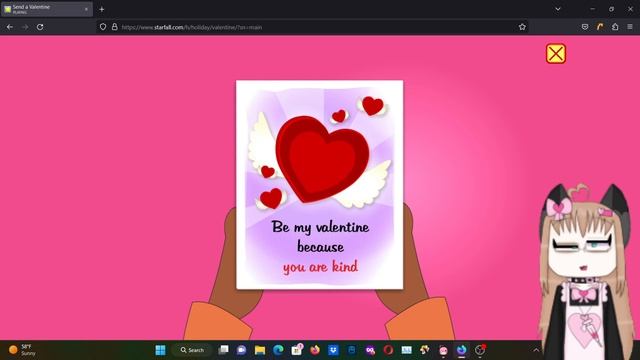Open File Explorer from taskbar
The image size is (640, 360).
click(260, 350)
